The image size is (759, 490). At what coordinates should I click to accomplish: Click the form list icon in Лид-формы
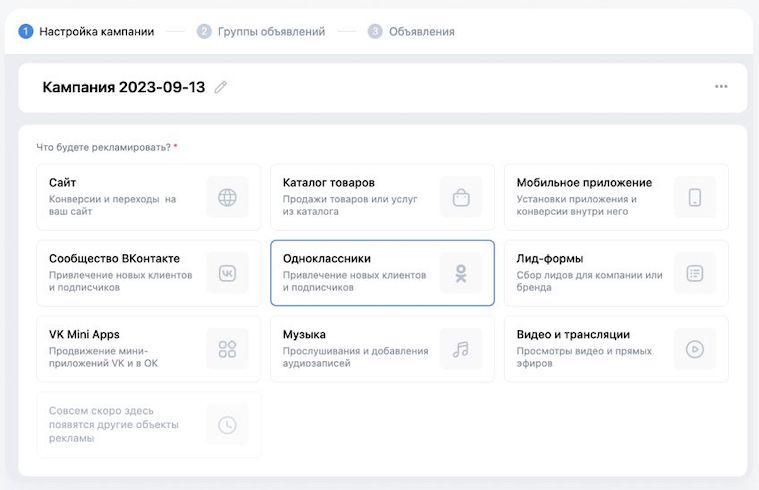[695, 273]
